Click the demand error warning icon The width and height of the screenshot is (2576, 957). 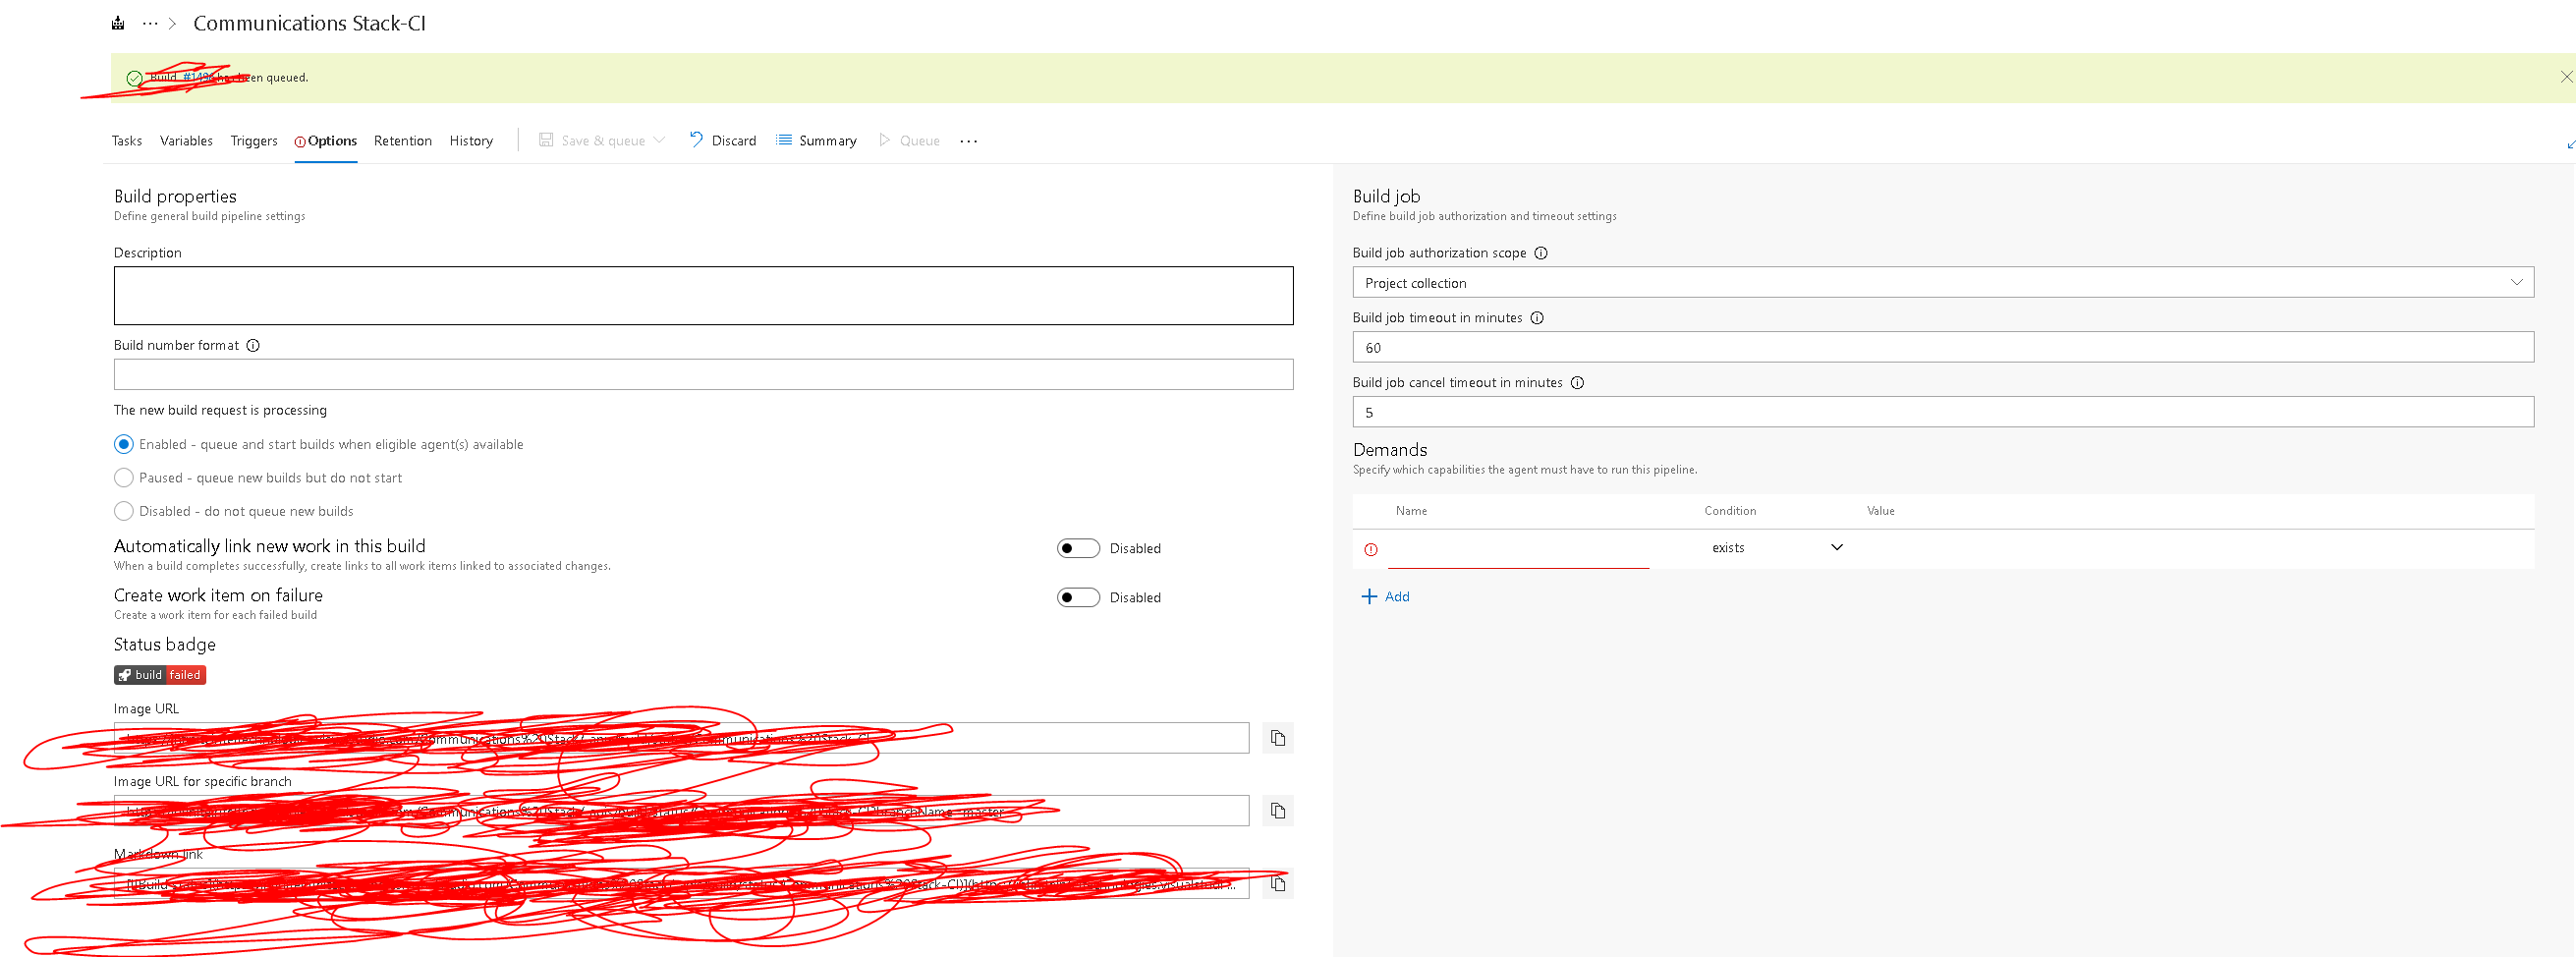[x=1371, y=550]
